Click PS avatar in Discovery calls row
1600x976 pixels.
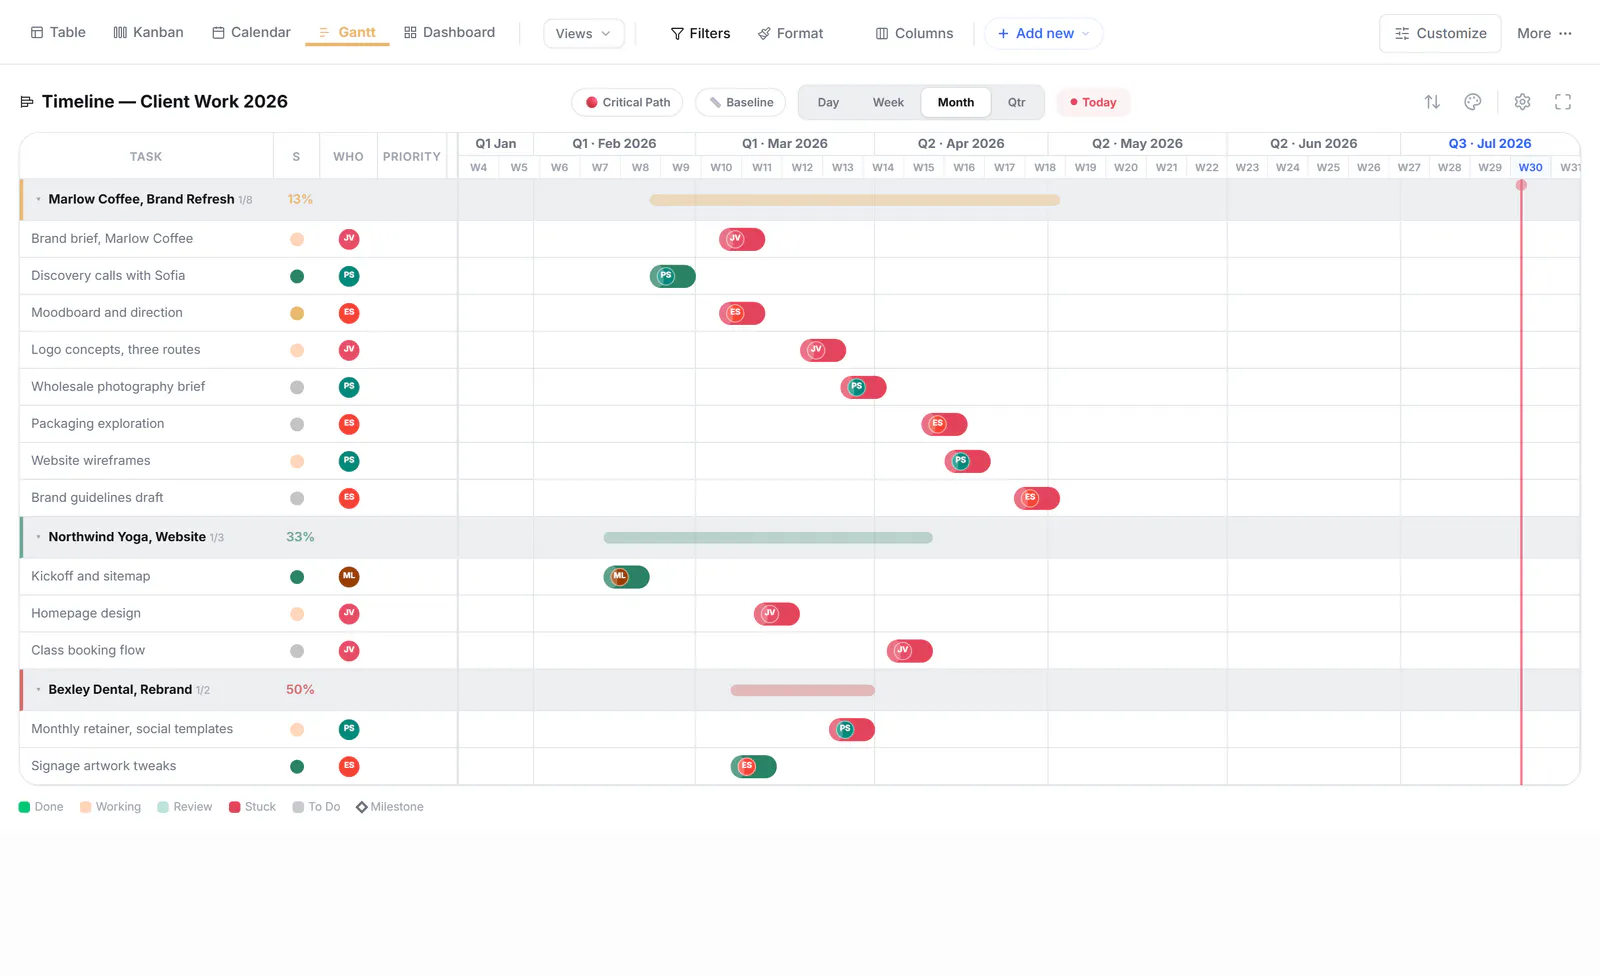click(349, 276)
